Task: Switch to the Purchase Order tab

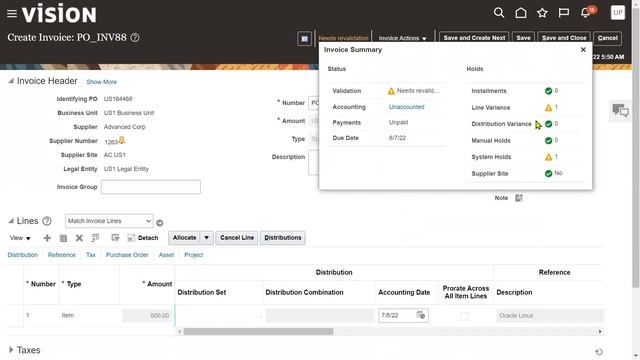Action: (x=127, y=255)
